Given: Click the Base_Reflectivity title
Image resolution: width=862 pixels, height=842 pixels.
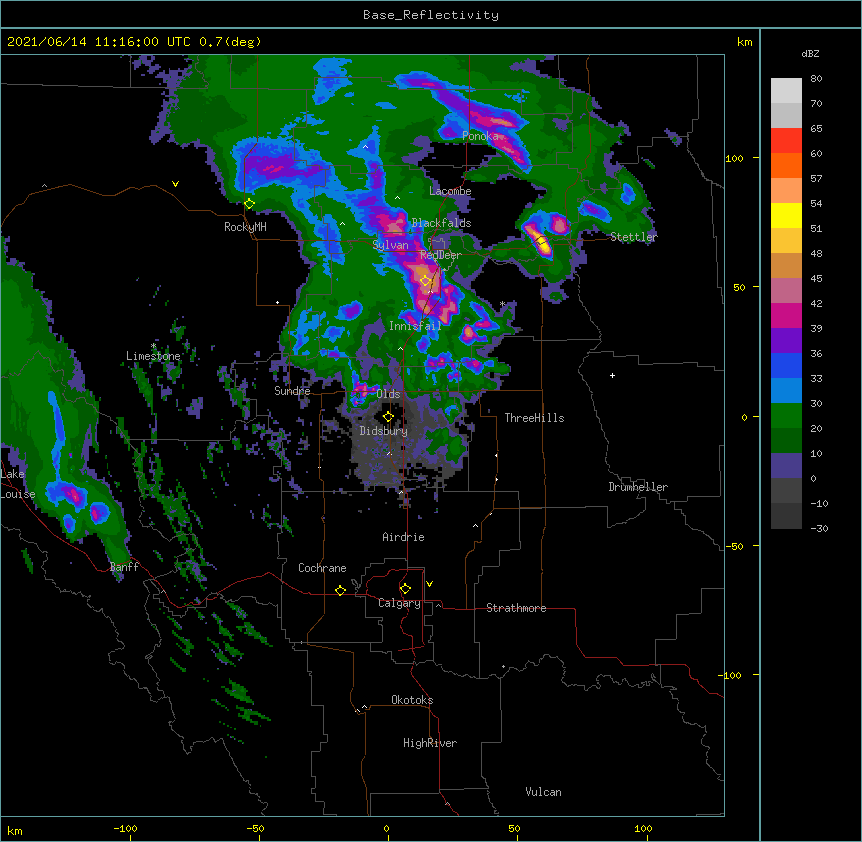Looking at the screenshot, I should [x=431, y=15].
